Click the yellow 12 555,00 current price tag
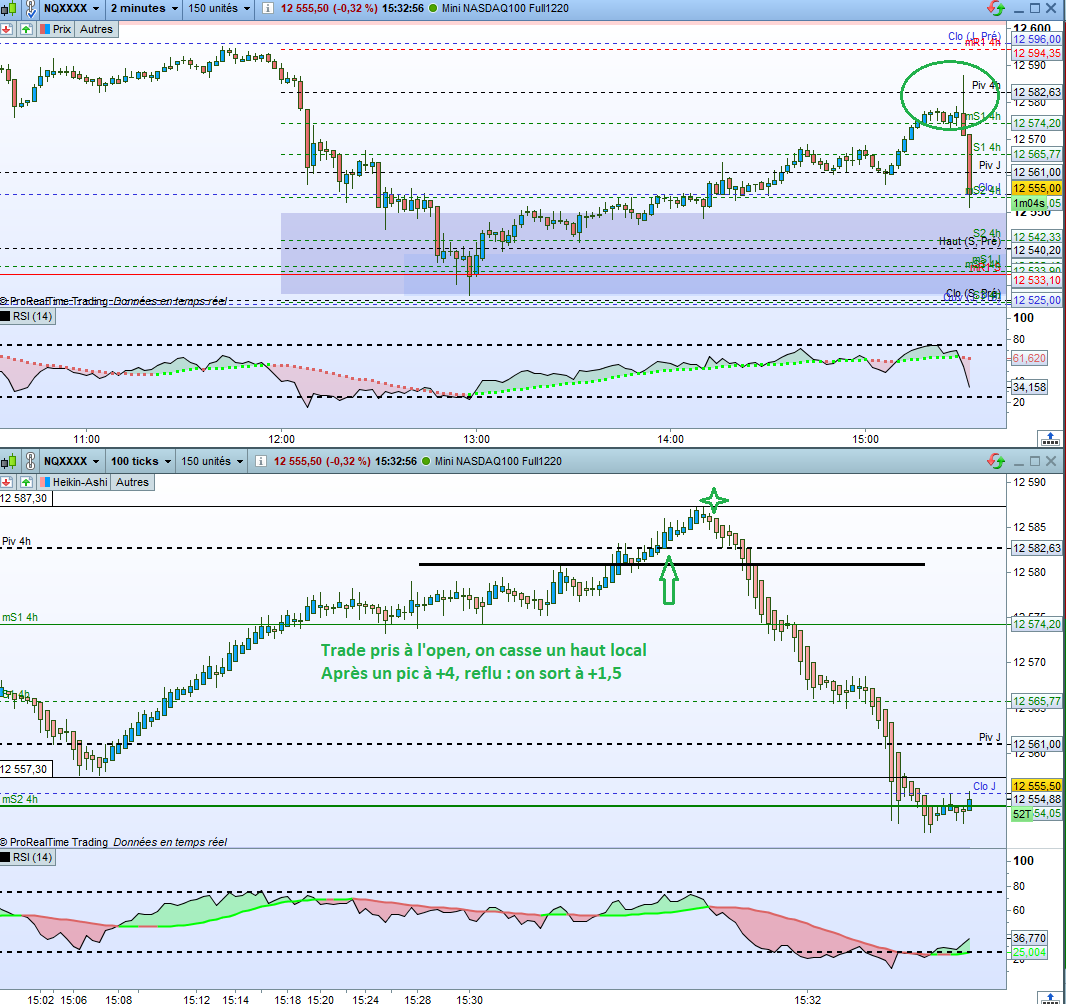The image size is (1066, 1004). (x=1037, y=188)
